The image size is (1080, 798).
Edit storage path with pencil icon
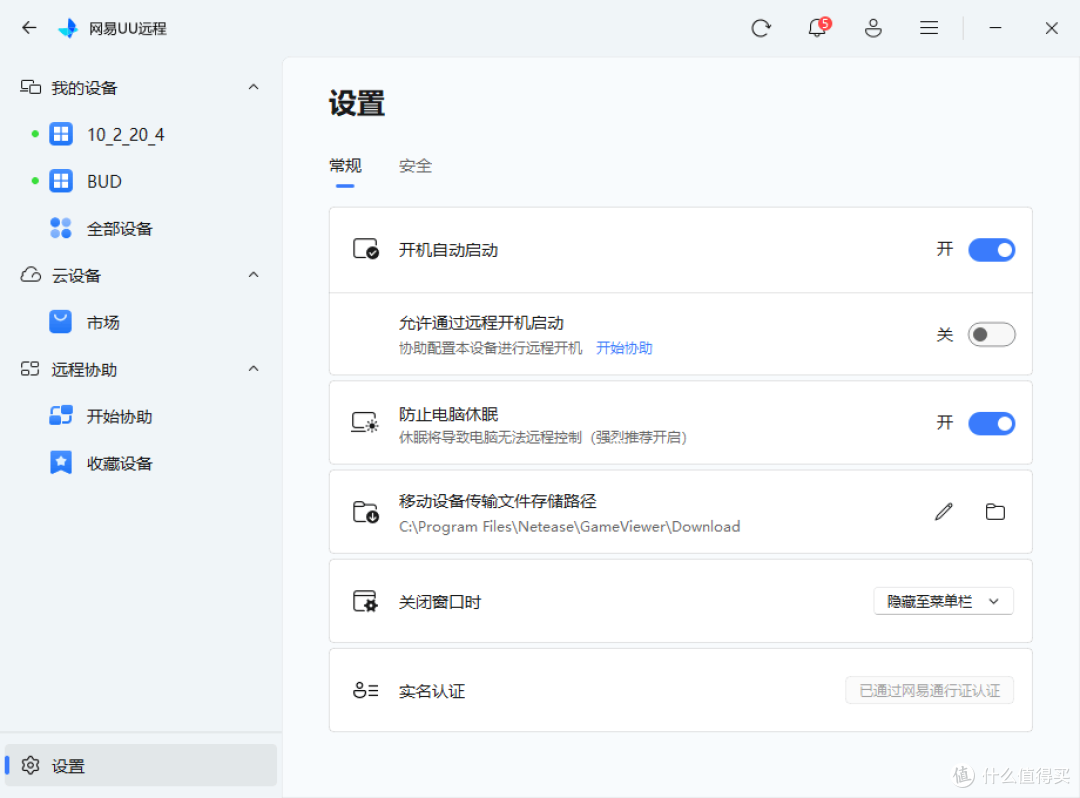(944, 512)
